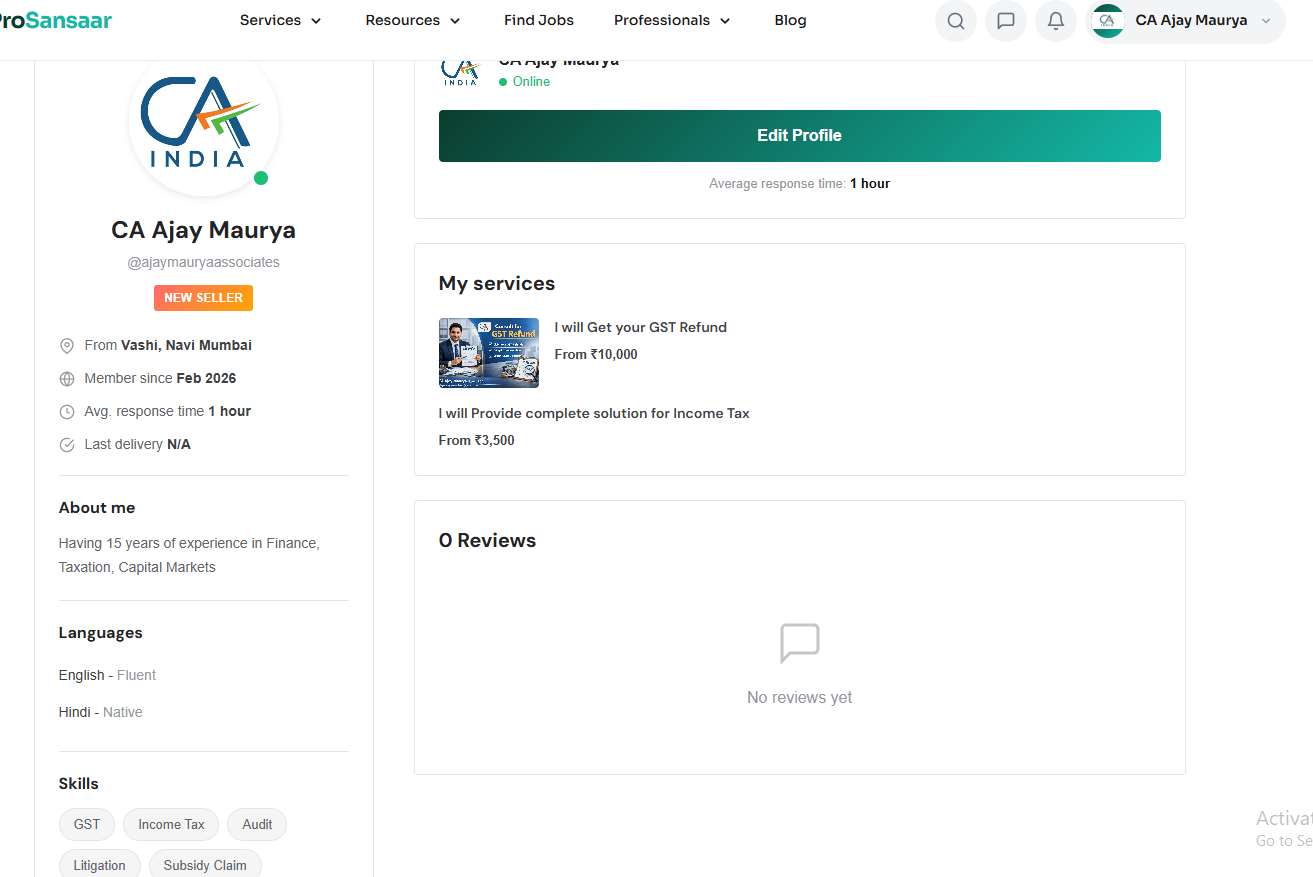Click the empty reviews speech bubble icon
The width and height of the screenshot is (1313, 877).
click(x=799, y=643)
